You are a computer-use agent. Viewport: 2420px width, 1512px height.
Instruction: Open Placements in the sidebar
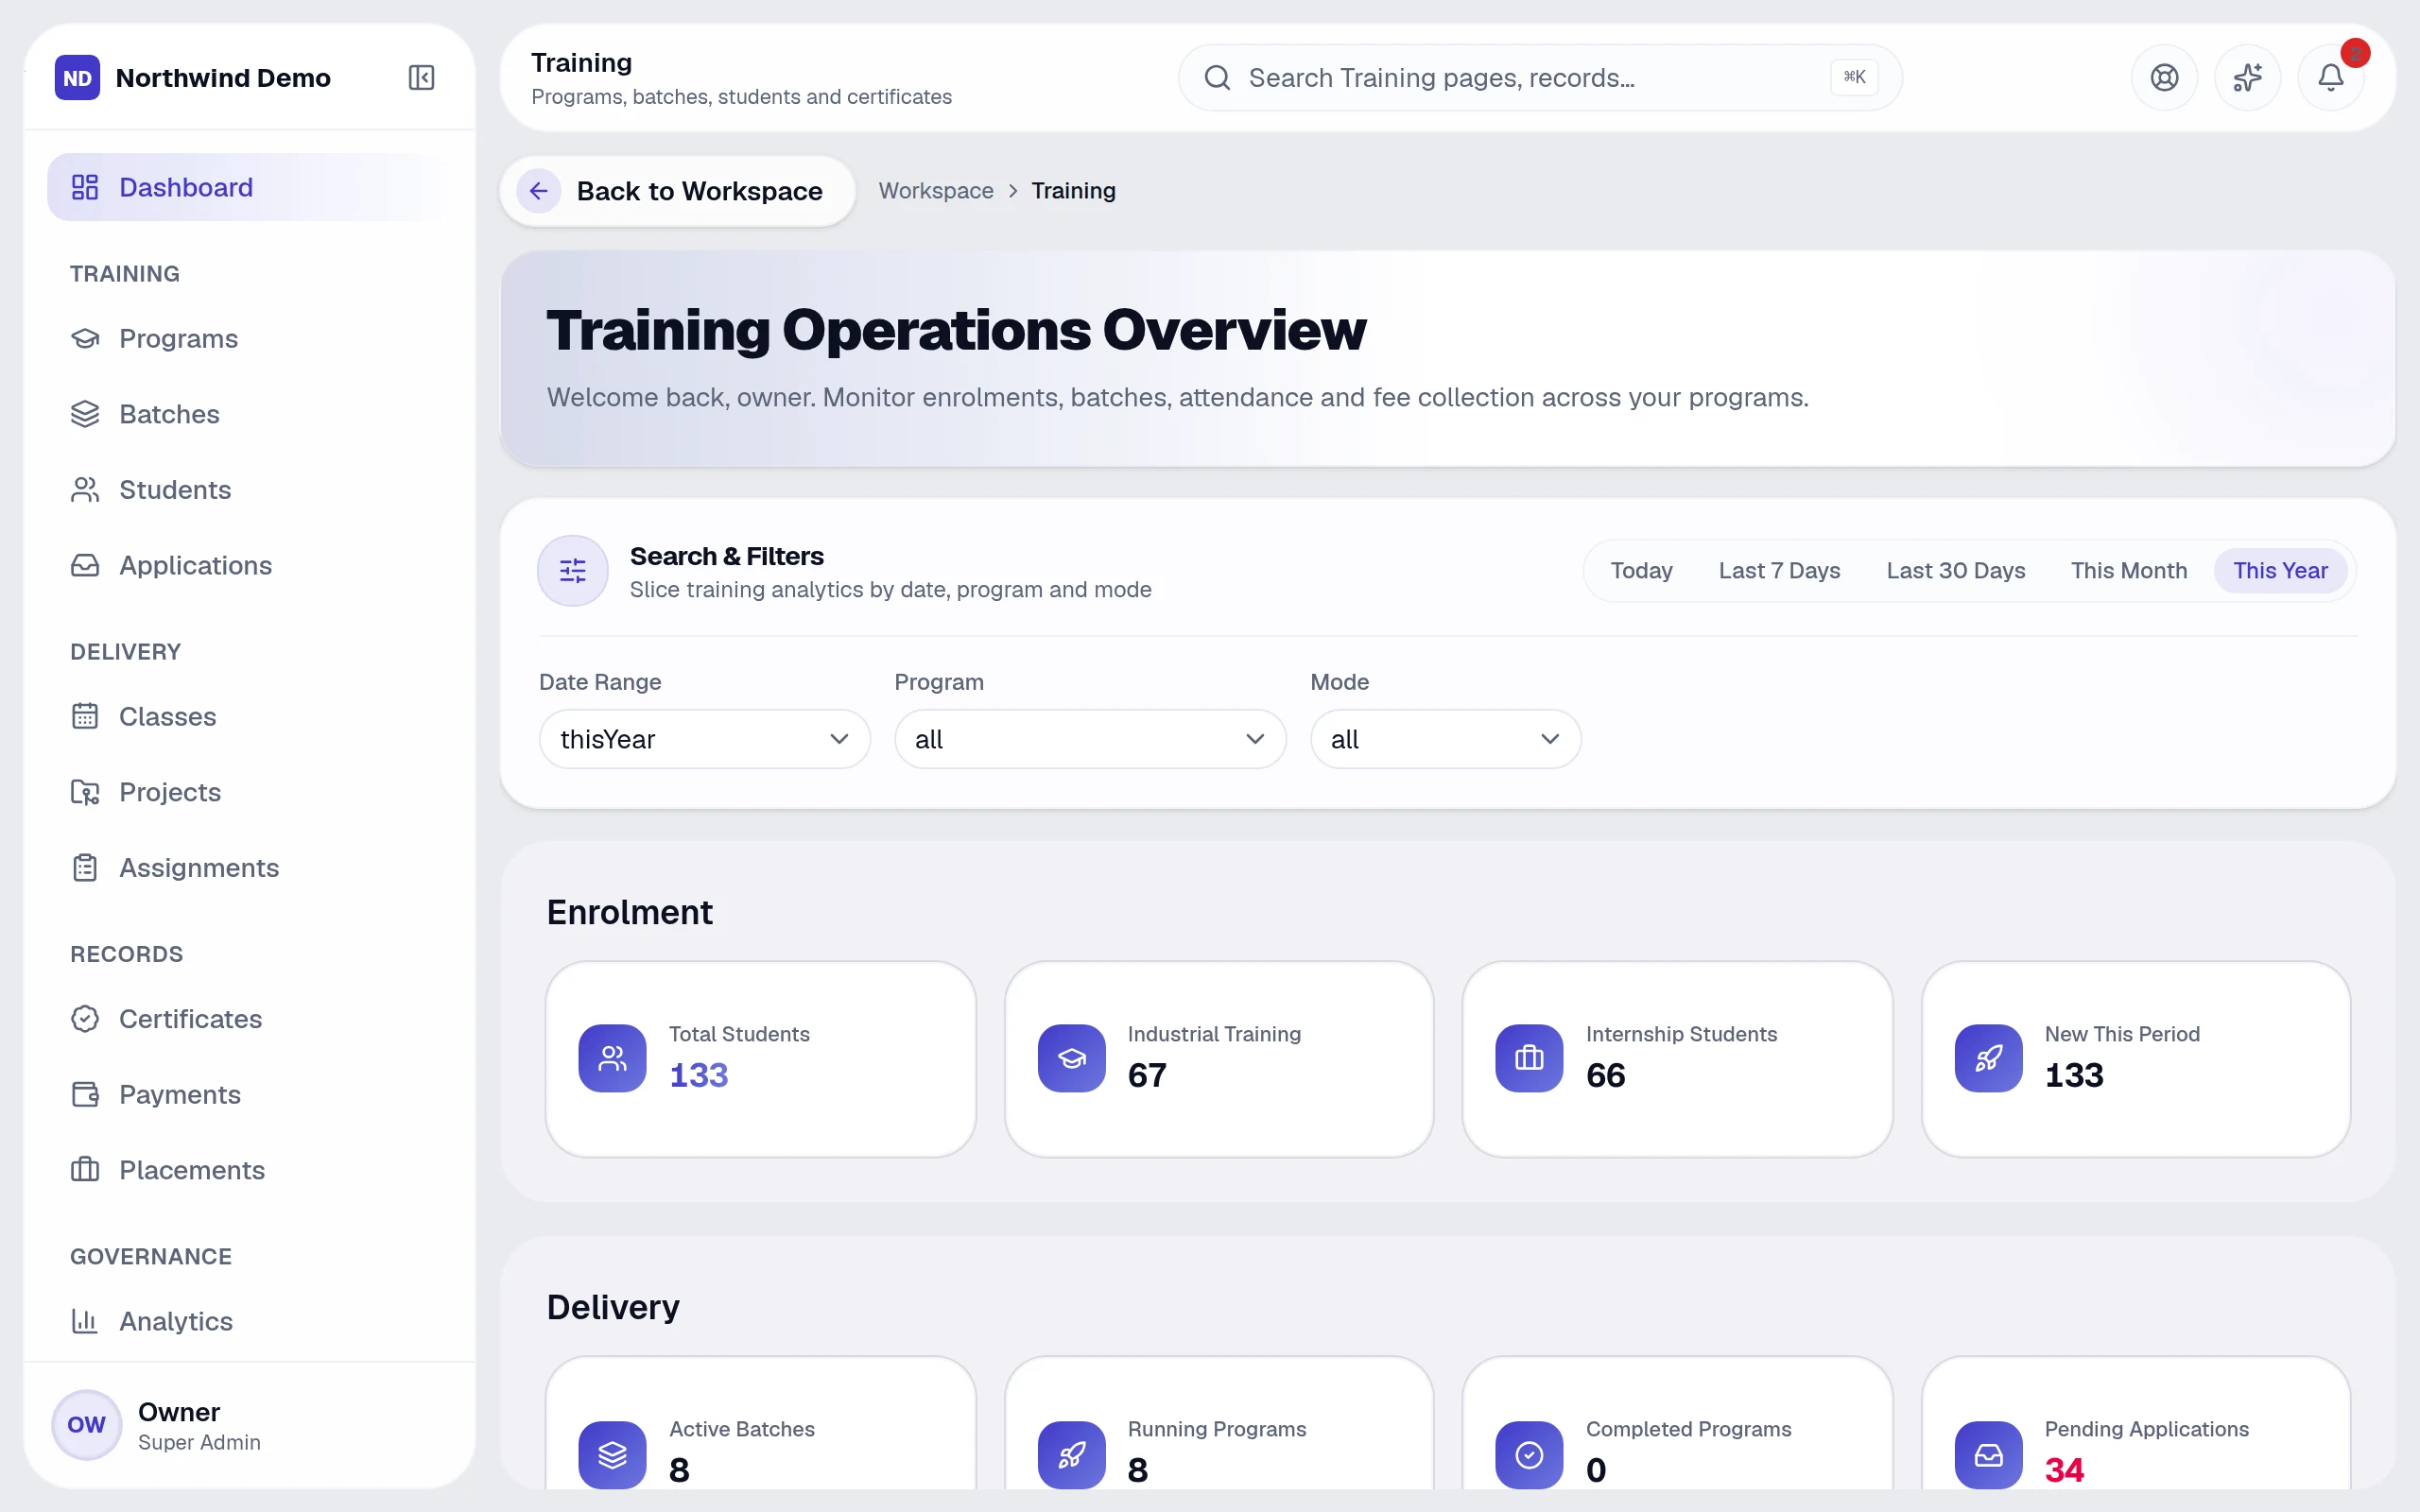click(x=249, y=1170)
